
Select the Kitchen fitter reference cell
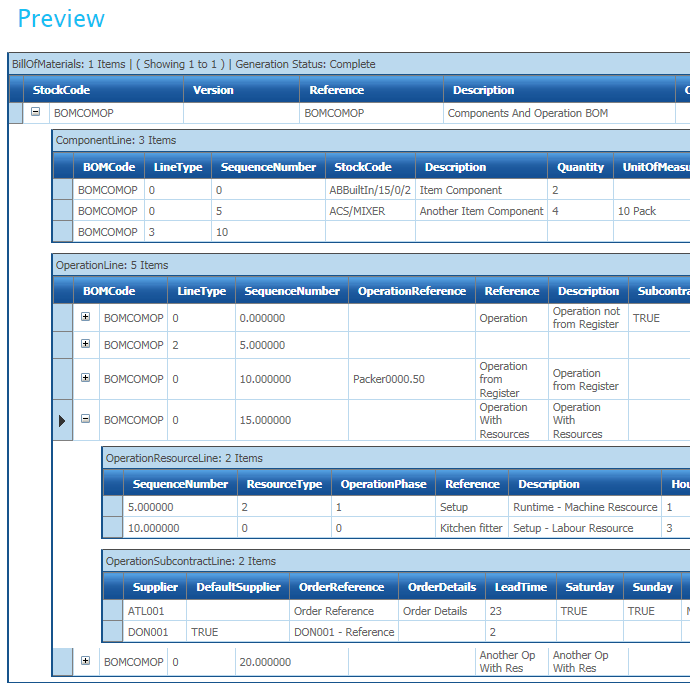tap(471, 528)
